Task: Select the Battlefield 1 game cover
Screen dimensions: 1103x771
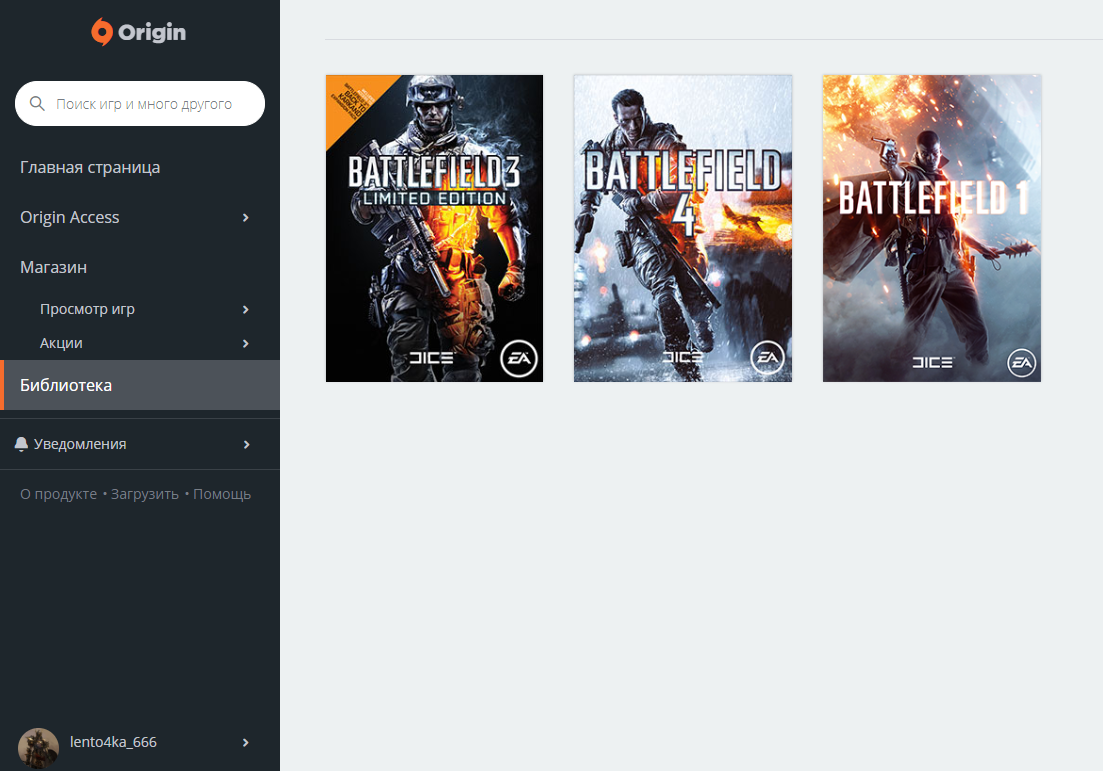Action: [x=932, y=229]
